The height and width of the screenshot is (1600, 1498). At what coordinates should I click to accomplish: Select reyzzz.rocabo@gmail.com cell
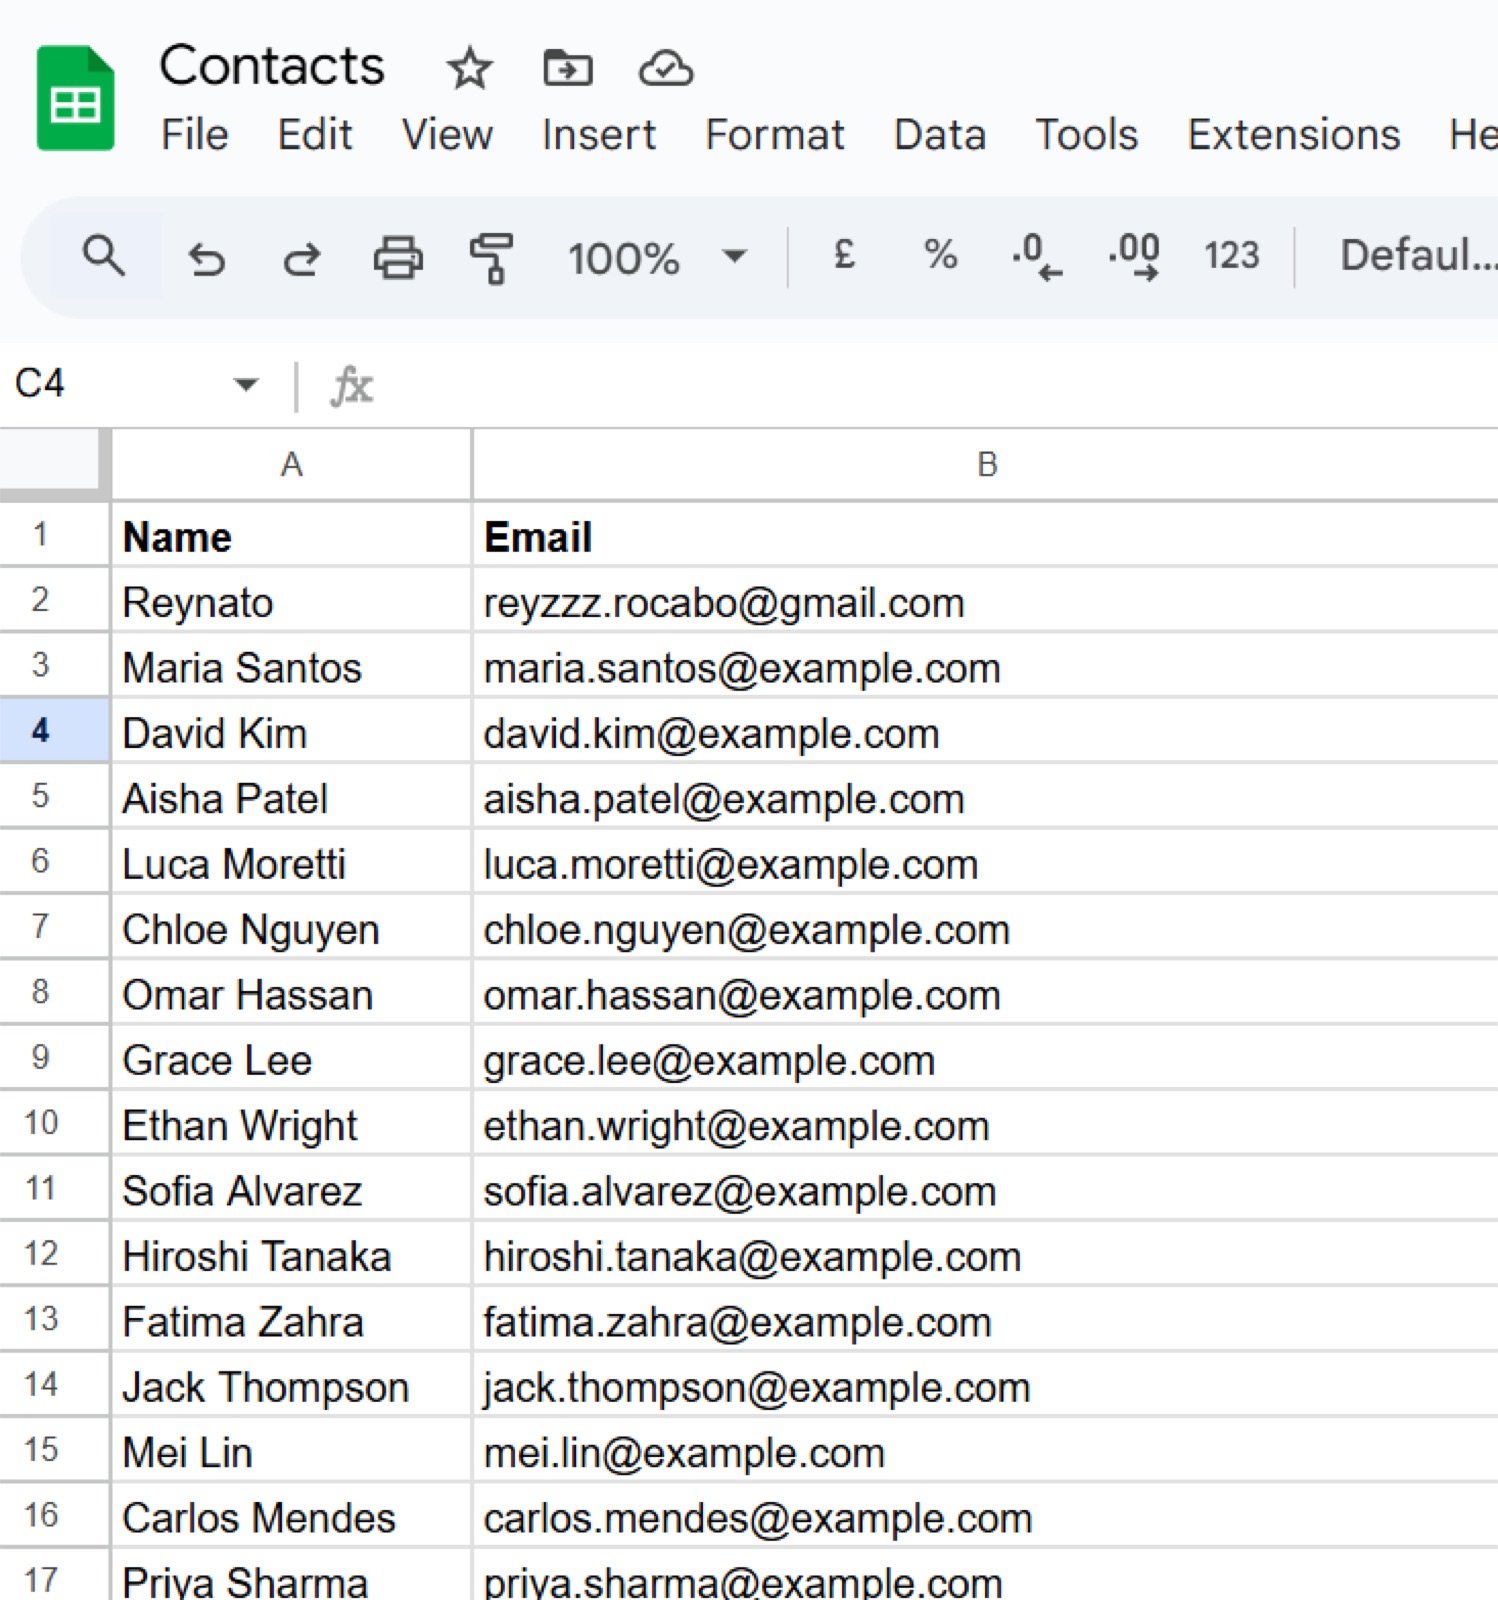(986, 602)
